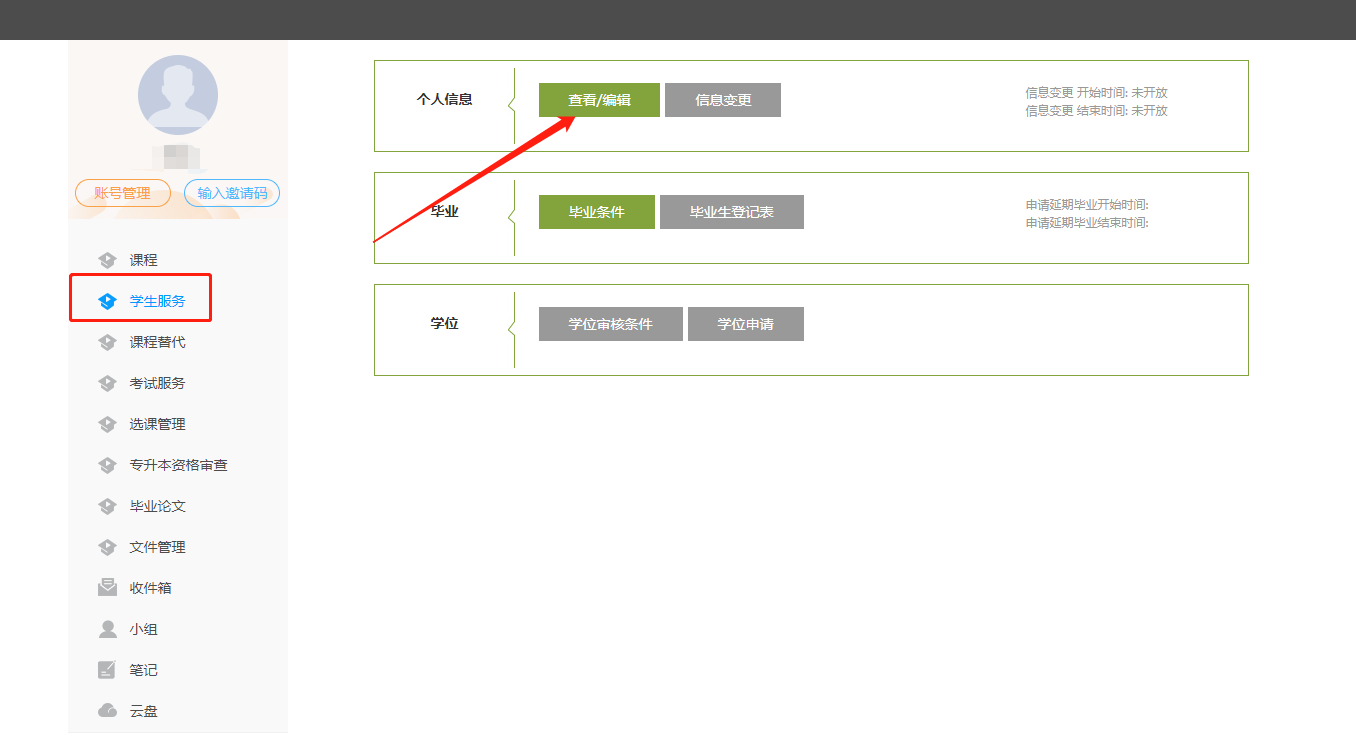
Task: Open 收件箱 inbox
Action: 150,588
